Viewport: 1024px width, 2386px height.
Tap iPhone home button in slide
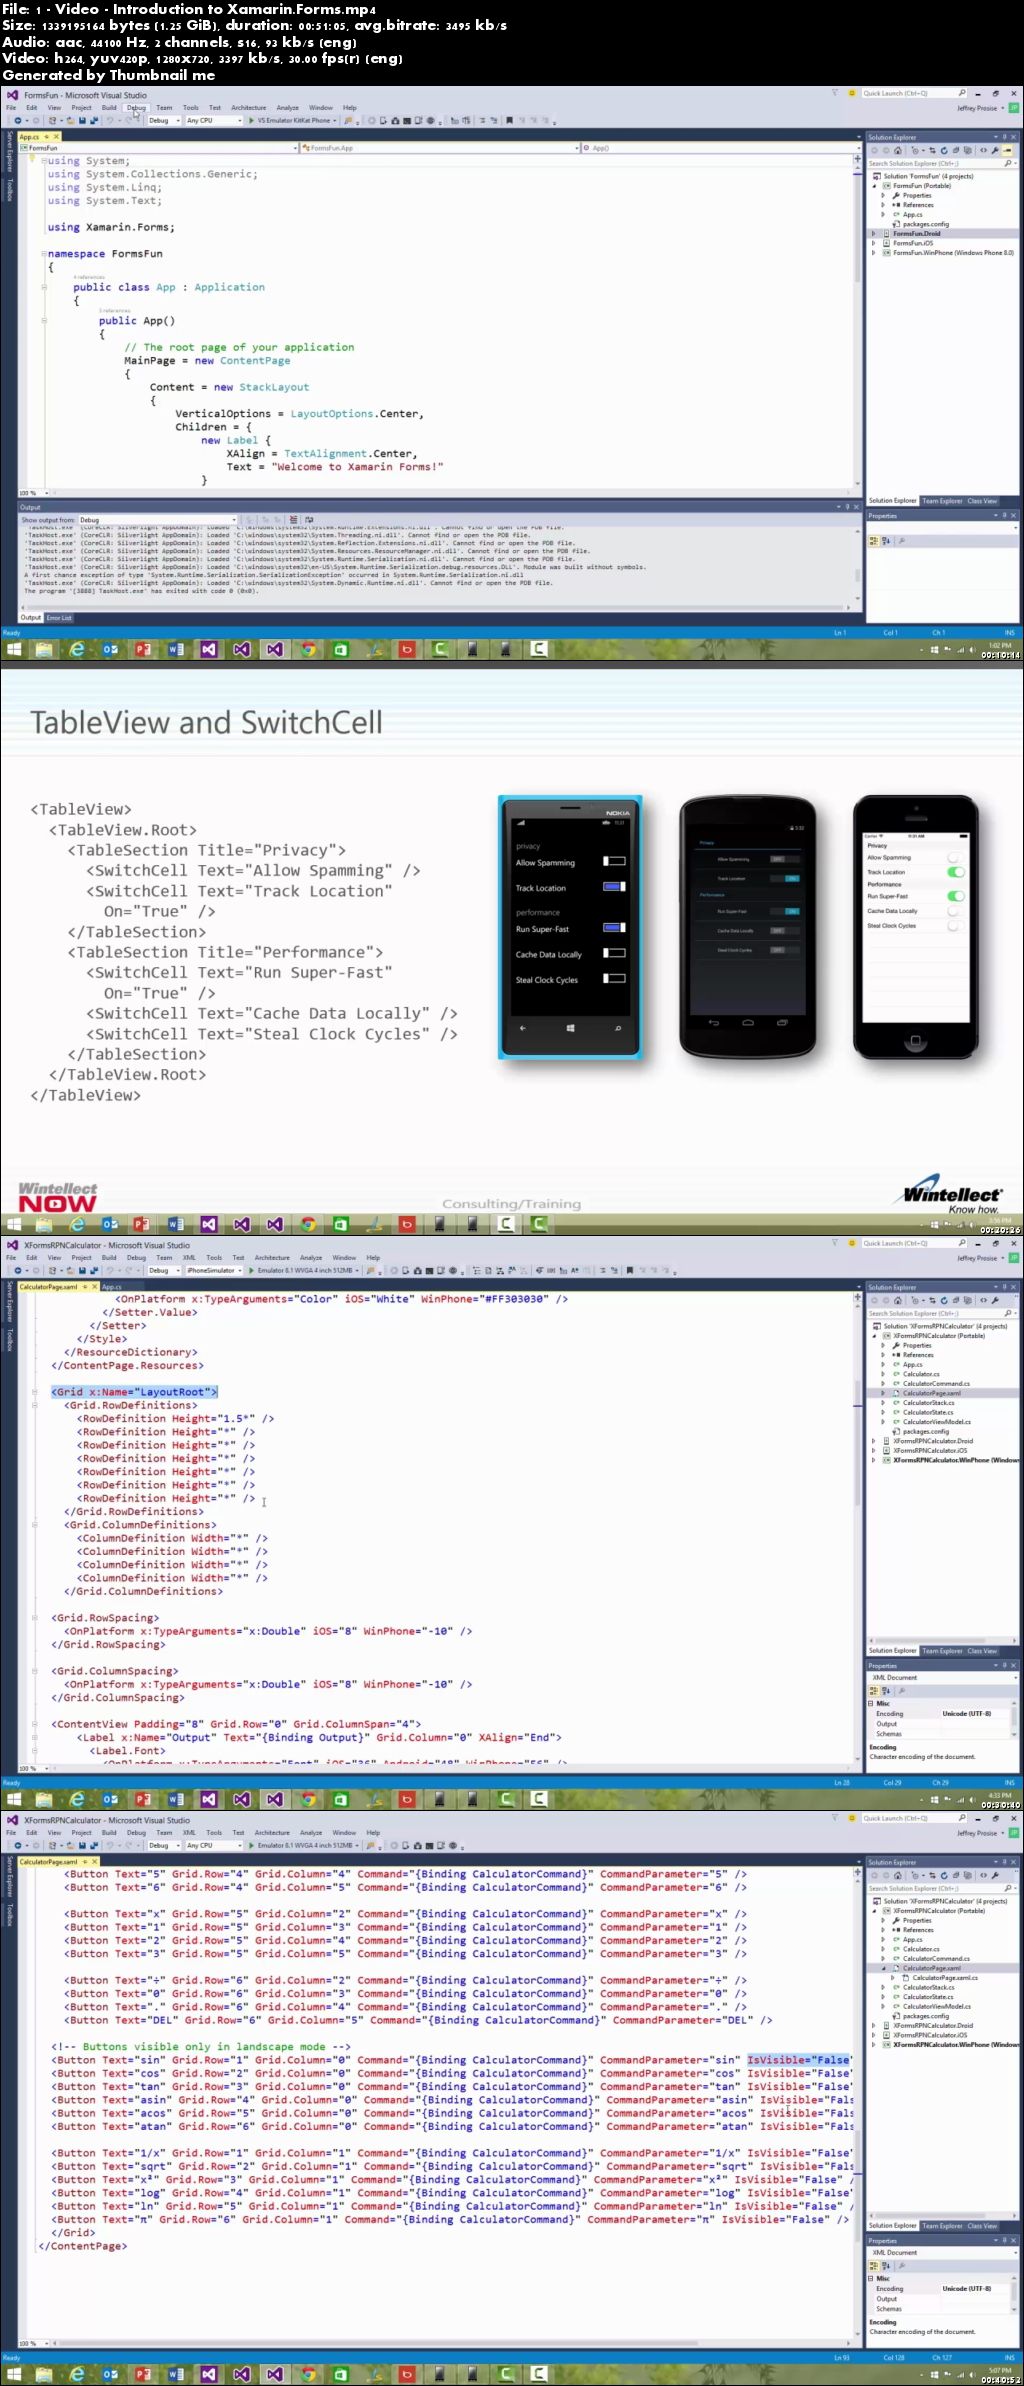coord(915,1040)
